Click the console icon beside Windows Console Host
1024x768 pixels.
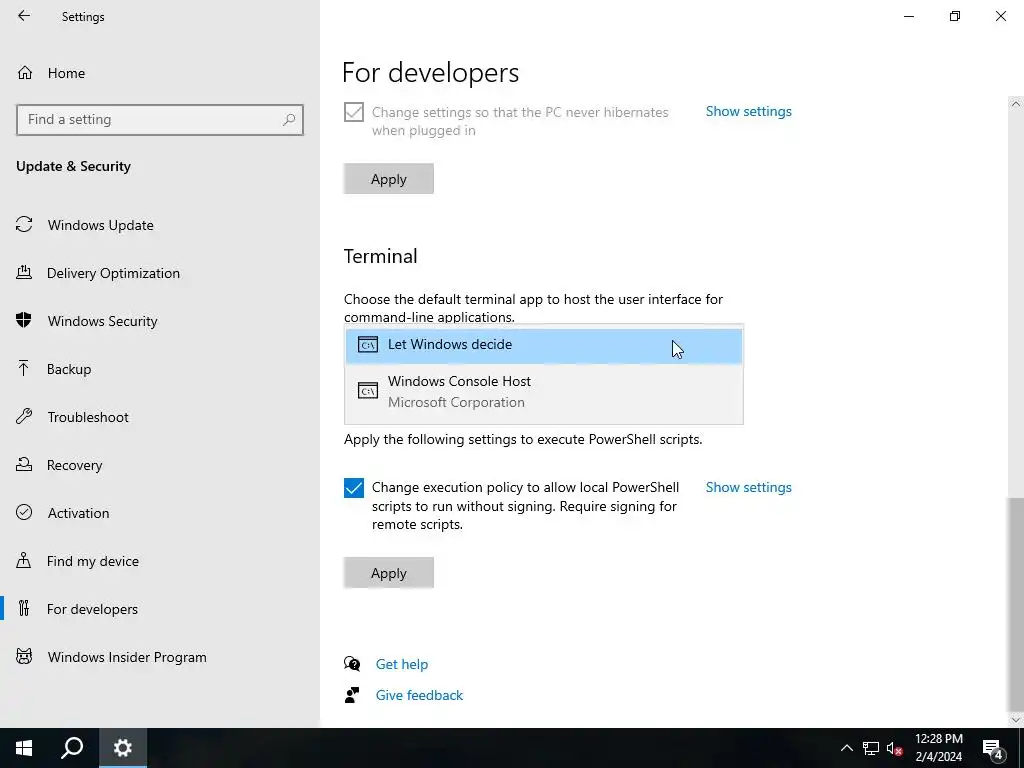pos(368,391)
